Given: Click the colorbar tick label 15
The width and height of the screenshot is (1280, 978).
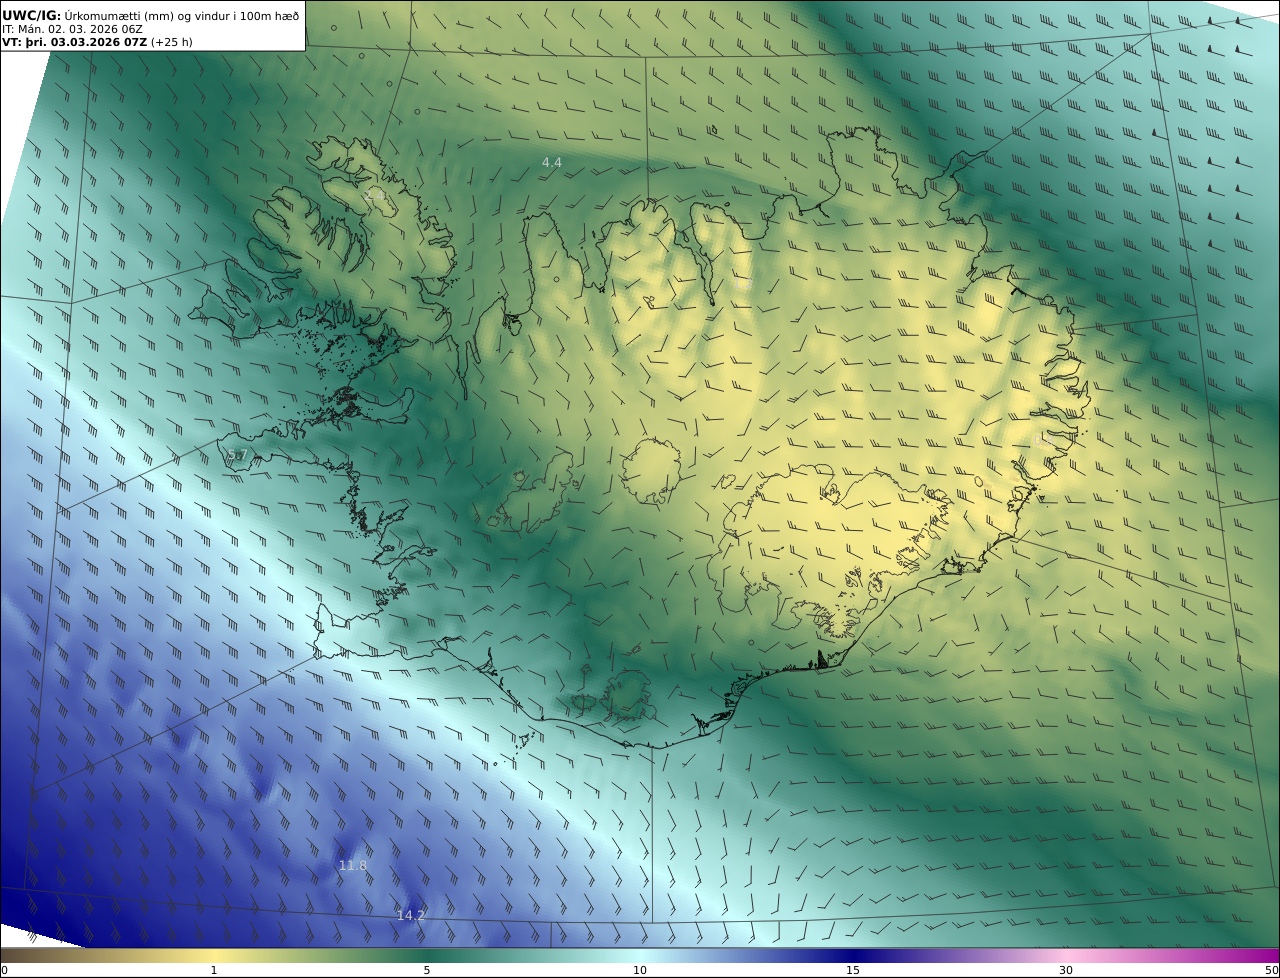Looking at the screenshot, I should coord(853,970).
